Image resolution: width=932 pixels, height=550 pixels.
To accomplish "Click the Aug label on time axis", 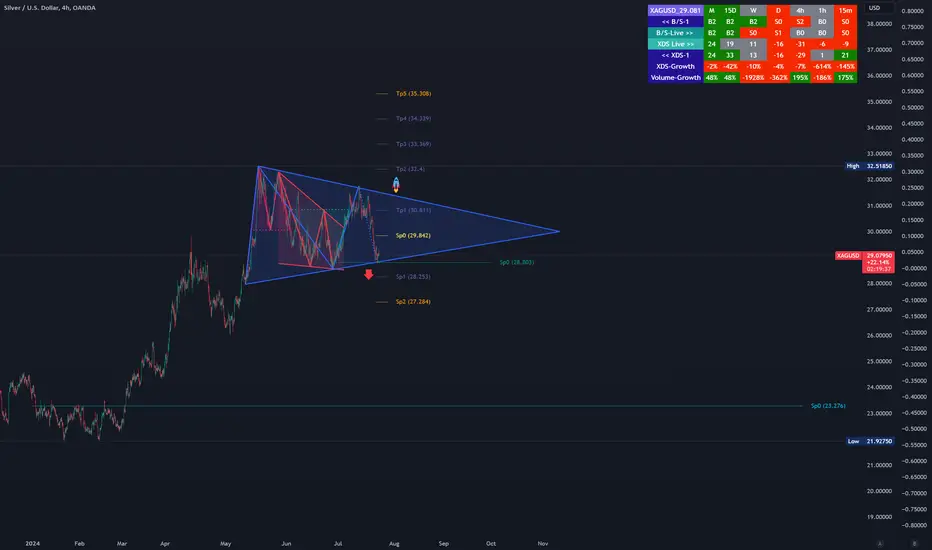I will coord(394,543).
